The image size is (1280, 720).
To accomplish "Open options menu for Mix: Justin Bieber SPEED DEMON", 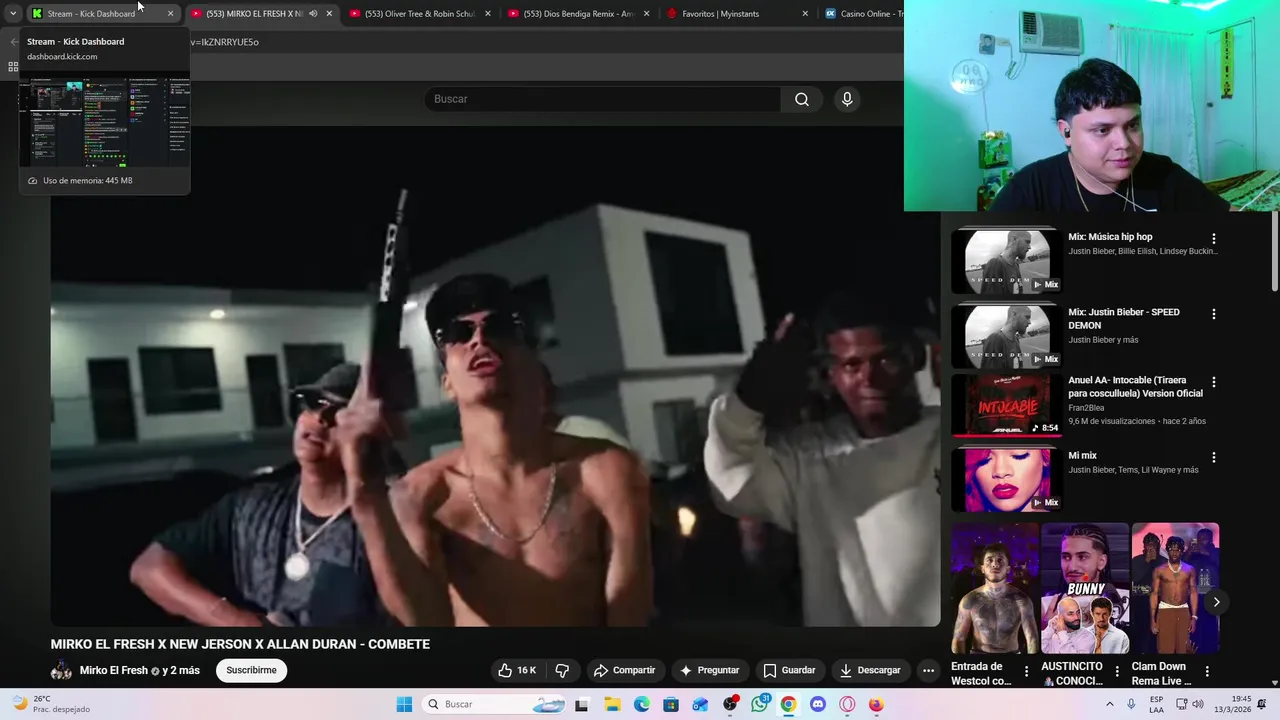I will pos(1214,314).
